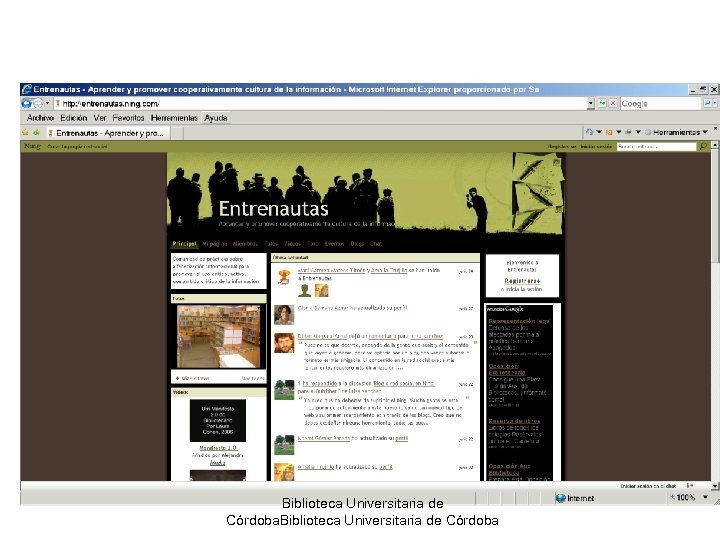This screenshot has height=540, width=720.
Task: Click the Print icon in toolbar
Action: [628, 132]
